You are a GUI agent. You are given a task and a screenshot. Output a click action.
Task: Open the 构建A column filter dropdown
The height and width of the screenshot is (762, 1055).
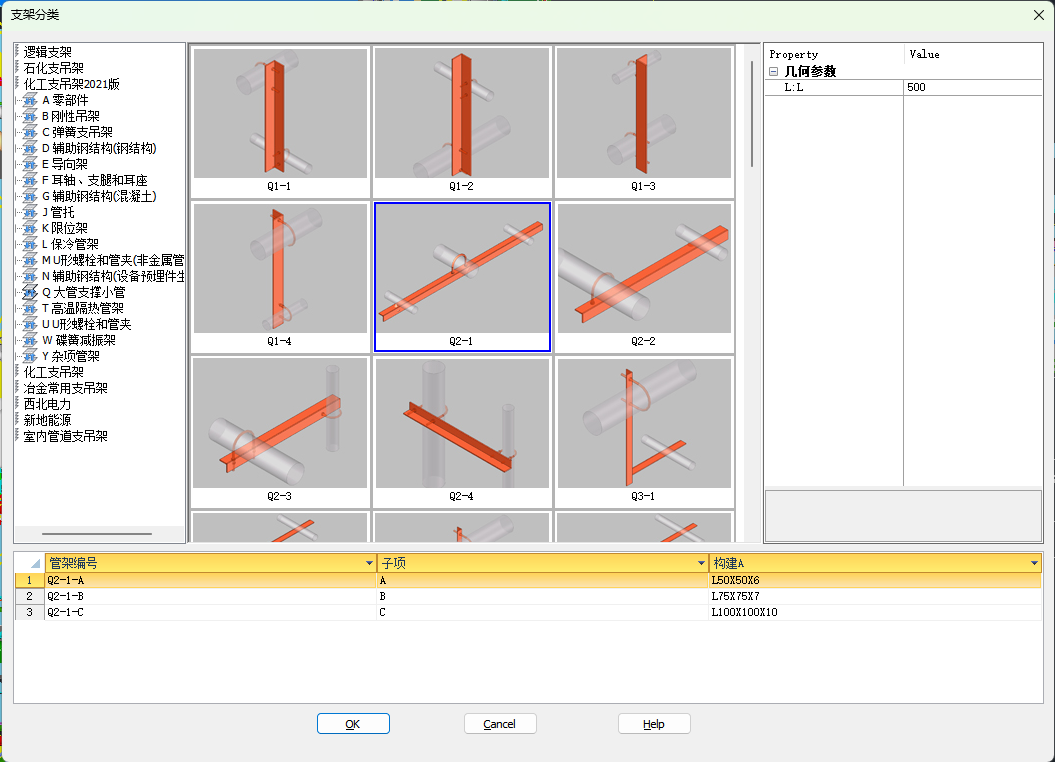click(x=1034, y=564)
